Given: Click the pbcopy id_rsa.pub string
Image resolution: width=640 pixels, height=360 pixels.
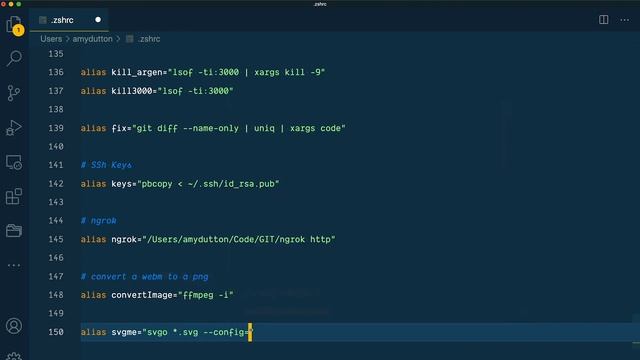Looking at the screenshot, I should click(208, 184).
